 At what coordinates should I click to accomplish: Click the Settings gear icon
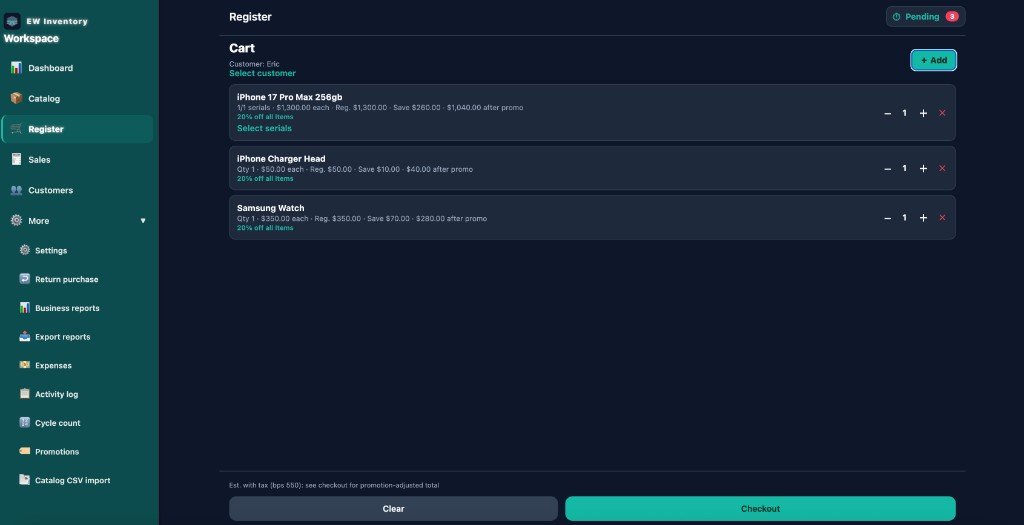(x=25, y=250)
